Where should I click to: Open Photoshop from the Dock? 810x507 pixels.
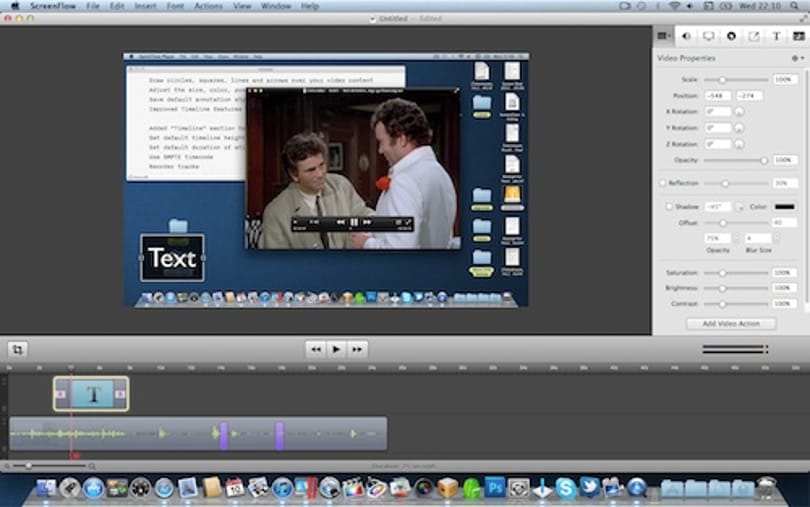point(495,487)
